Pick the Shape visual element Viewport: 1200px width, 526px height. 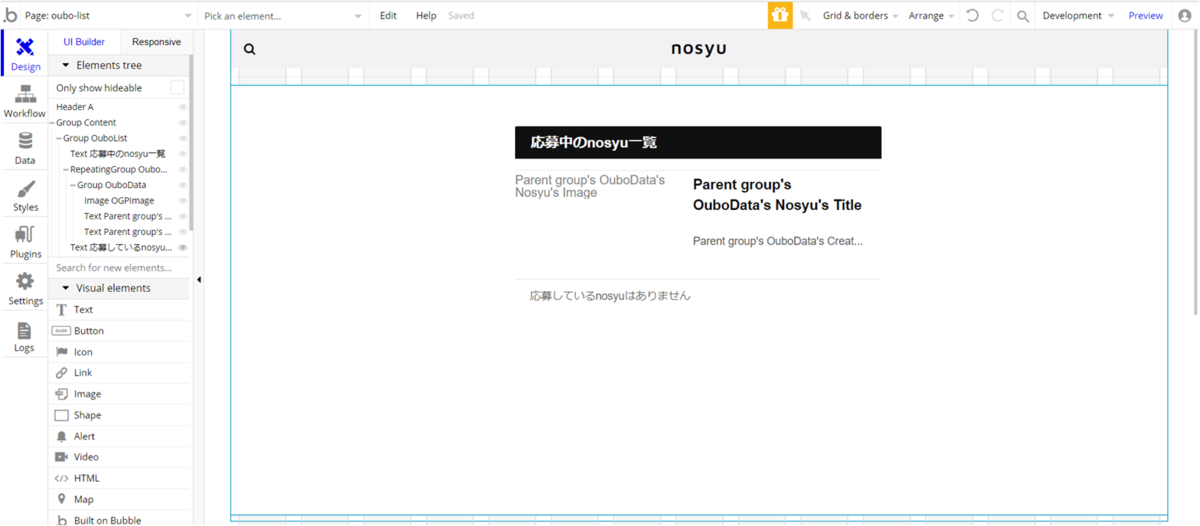click(119, 415)
